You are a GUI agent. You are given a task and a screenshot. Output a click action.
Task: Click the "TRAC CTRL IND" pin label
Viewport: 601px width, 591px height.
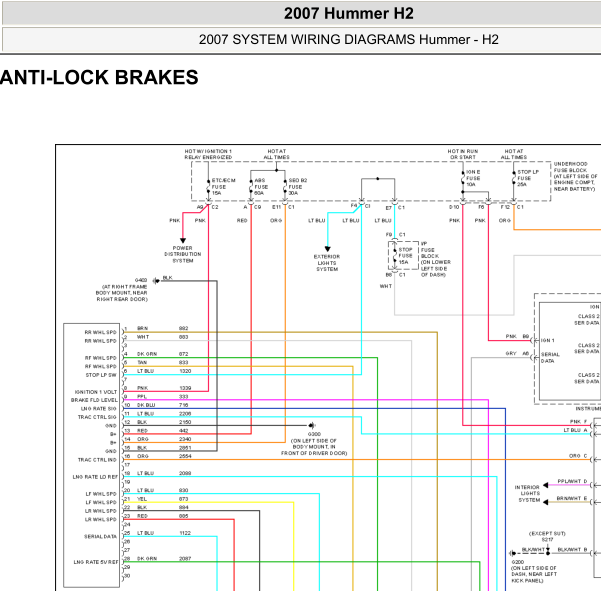point(97,460)
